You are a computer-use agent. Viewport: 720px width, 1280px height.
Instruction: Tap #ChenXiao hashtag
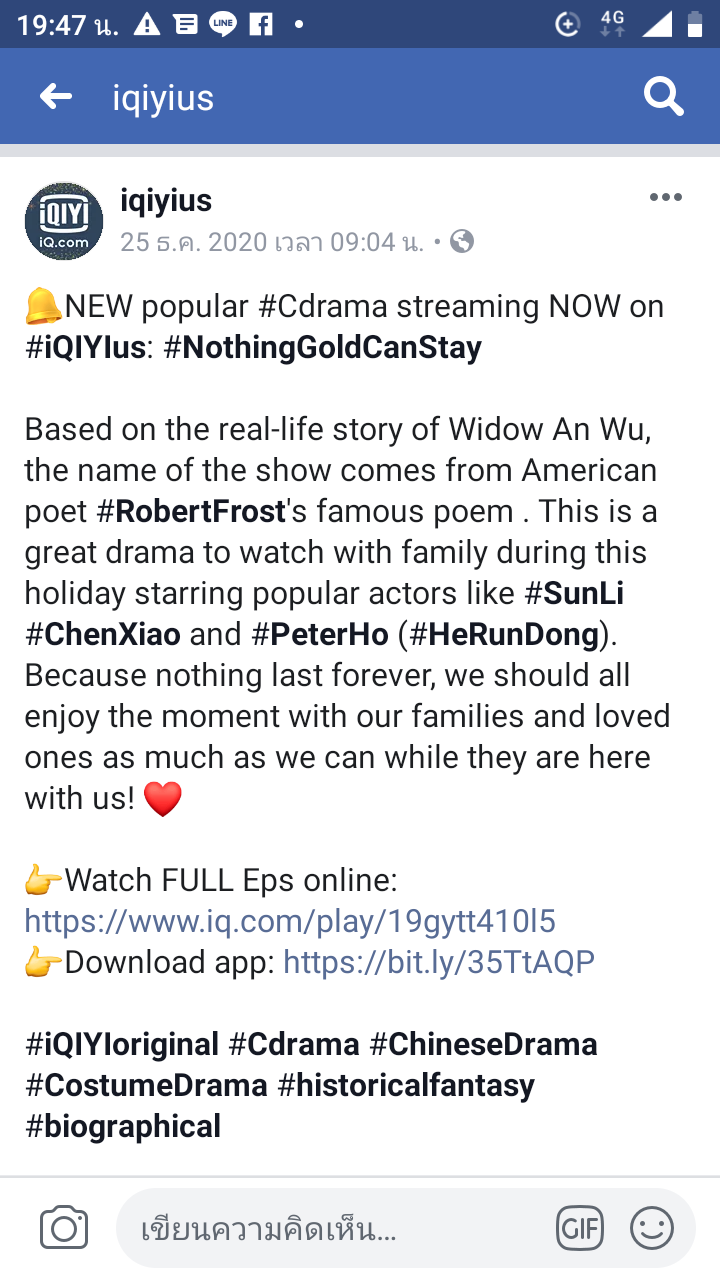(x=103, y=634)
